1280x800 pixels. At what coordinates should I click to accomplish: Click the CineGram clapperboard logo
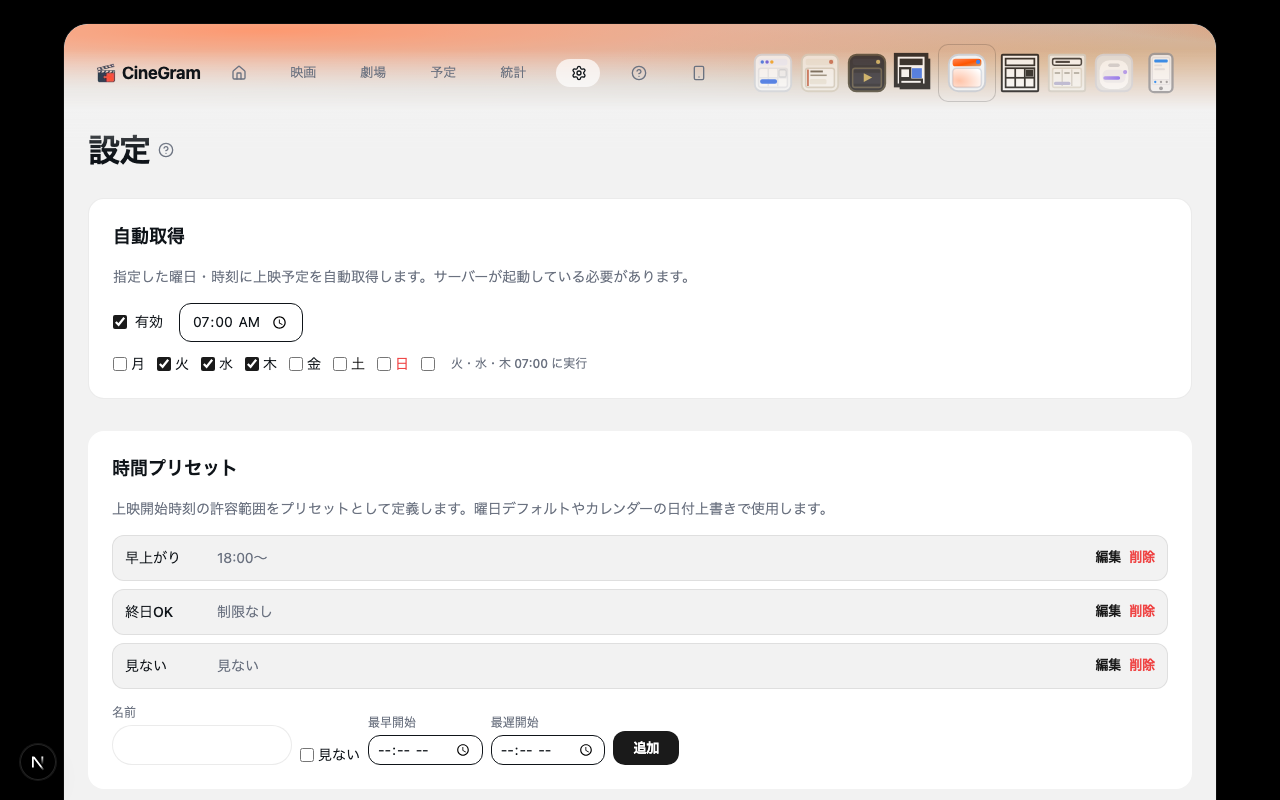[107, 72]
